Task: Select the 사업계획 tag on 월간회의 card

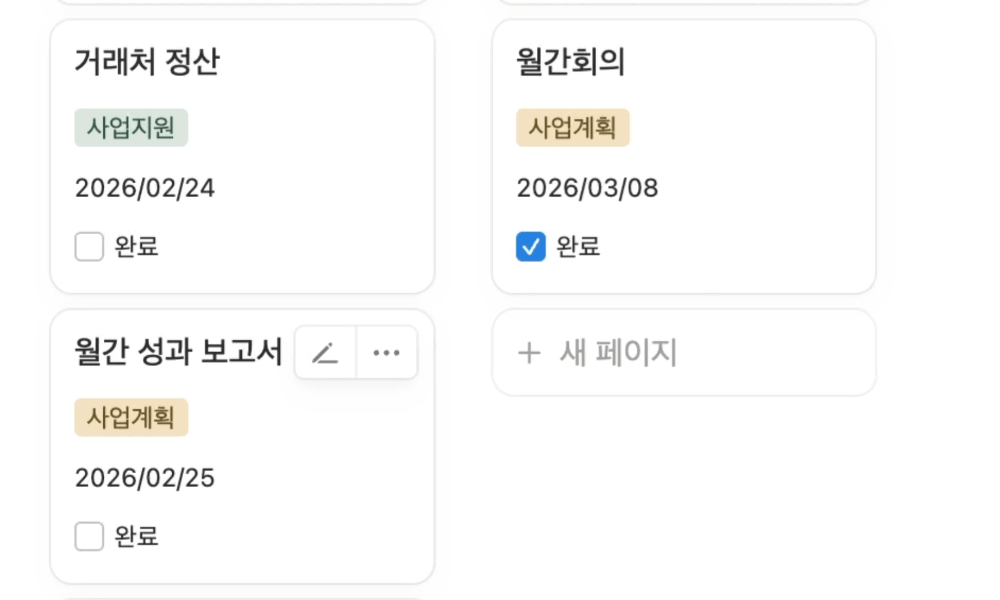Action: coord(573,128)
